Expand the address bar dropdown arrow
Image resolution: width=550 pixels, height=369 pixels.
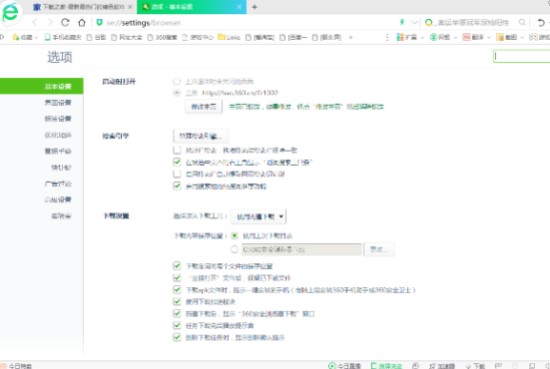point(415,22)
